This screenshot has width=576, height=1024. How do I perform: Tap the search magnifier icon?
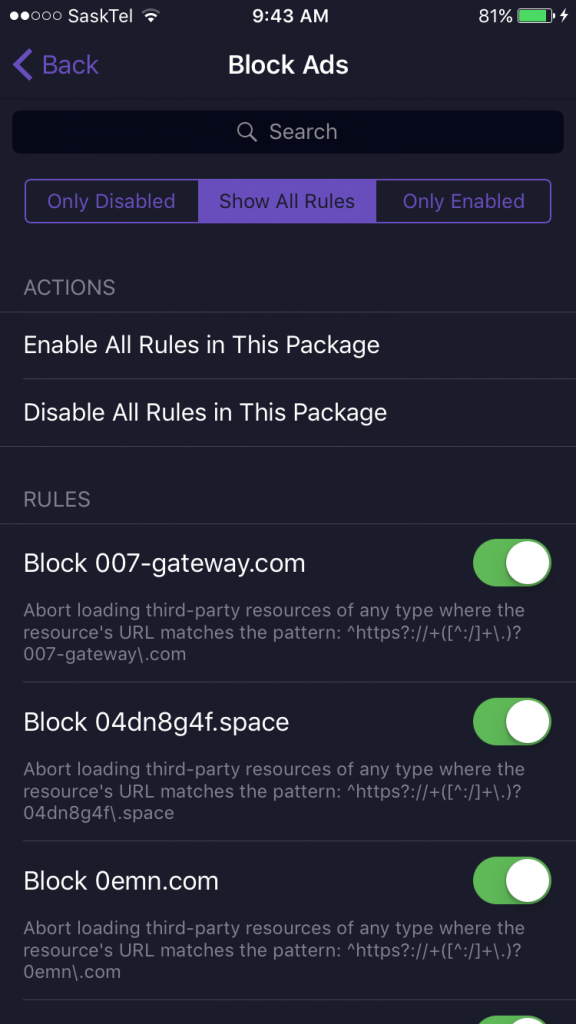coord(246,131)
